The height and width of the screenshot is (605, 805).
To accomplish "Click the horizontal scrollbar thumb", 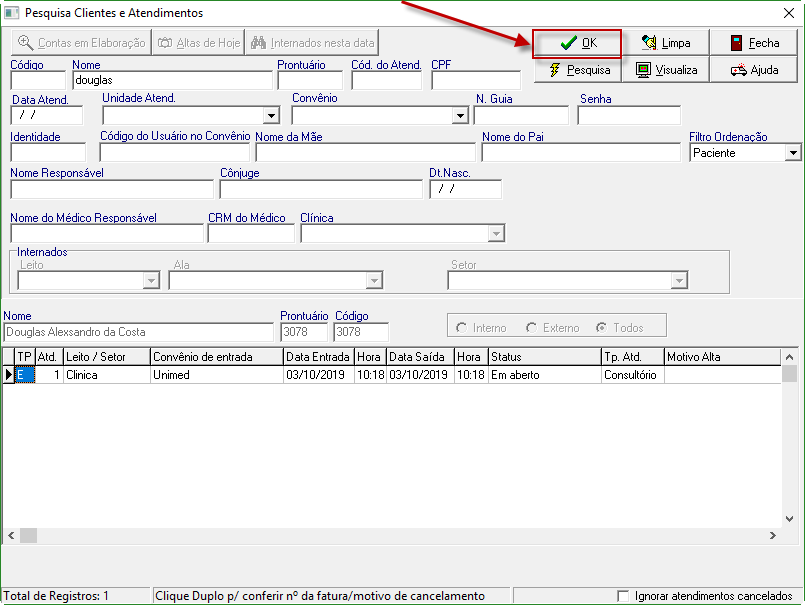I will pyautogui.click(x=28, y=536).
